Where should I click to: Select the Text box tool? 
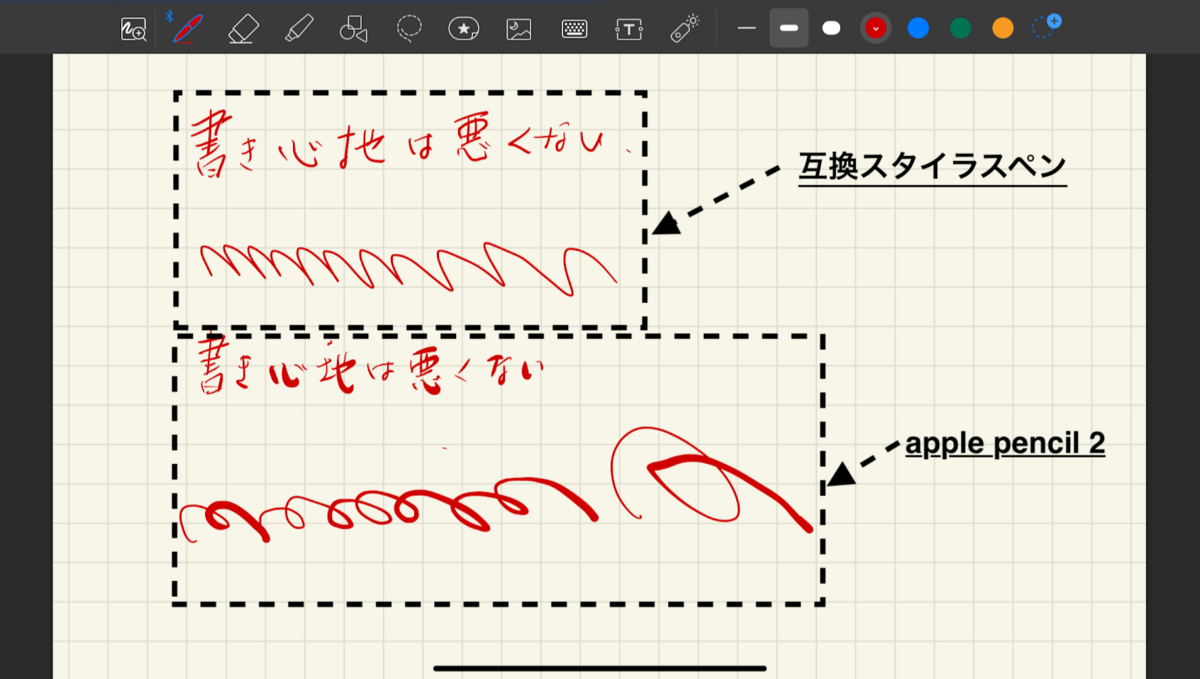point(629,27)
